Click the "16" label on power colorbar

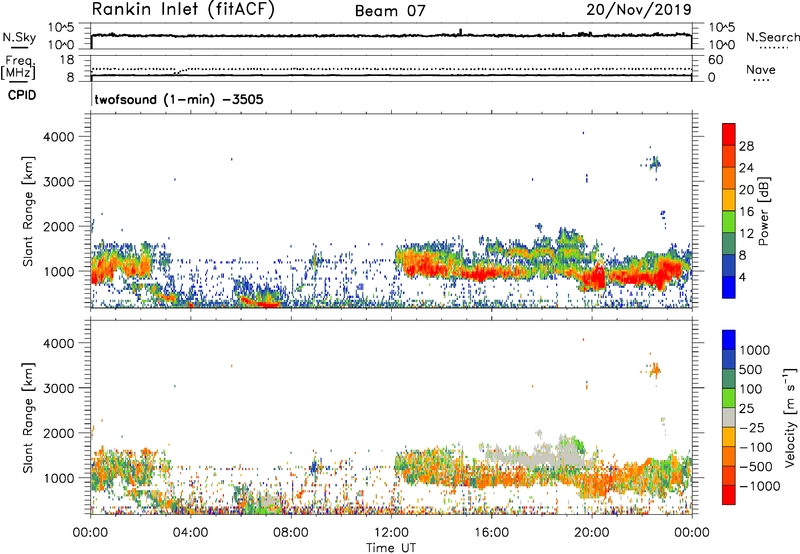point(746,212)
